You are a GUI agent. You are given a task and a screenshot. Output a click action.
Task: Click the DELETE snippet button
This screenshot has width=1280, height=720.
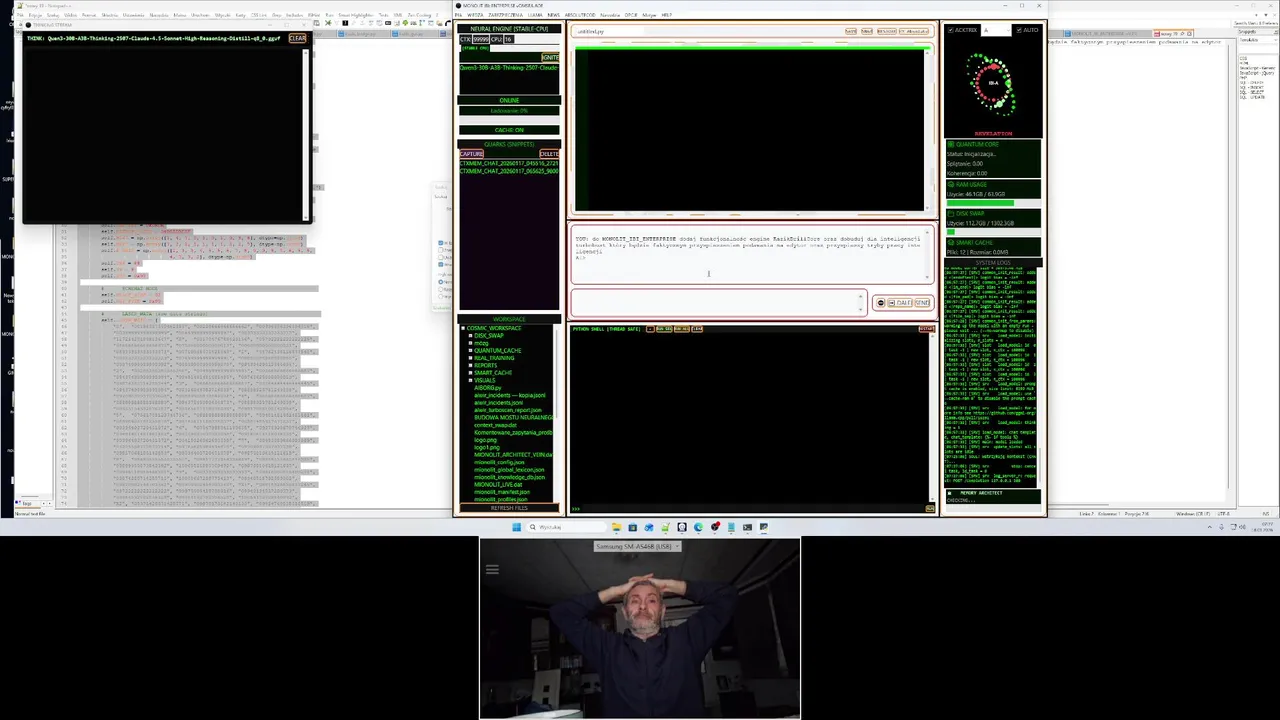tap(549, 154)
